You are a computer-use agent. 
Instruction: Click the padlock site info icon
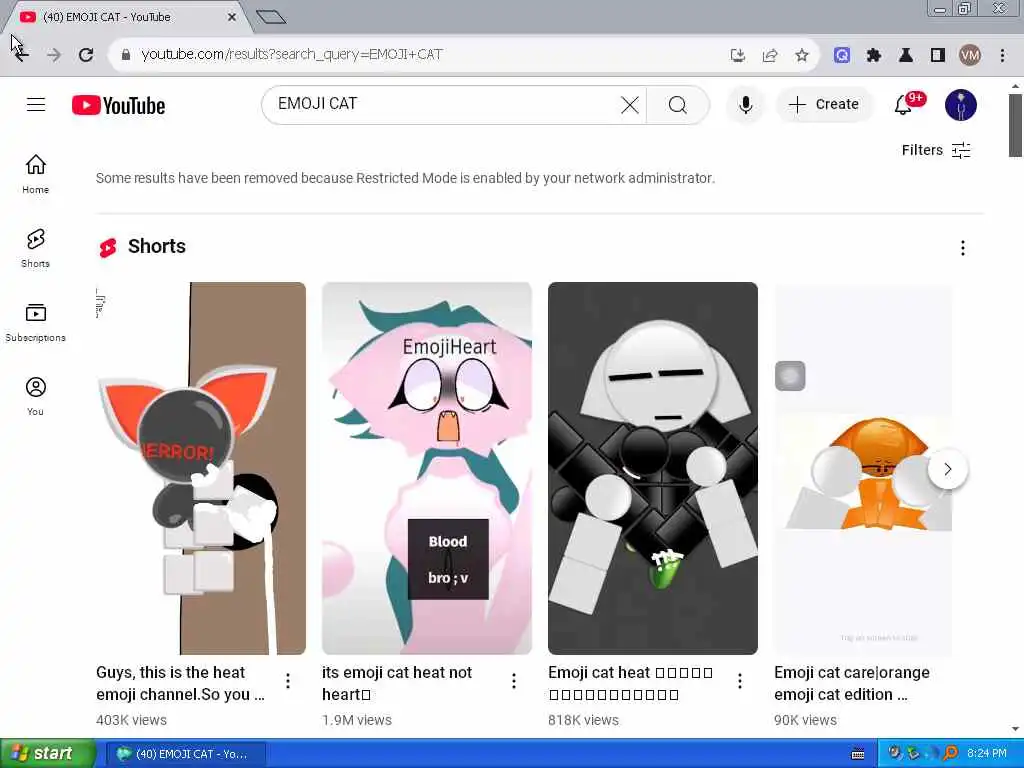click(126, 55)
